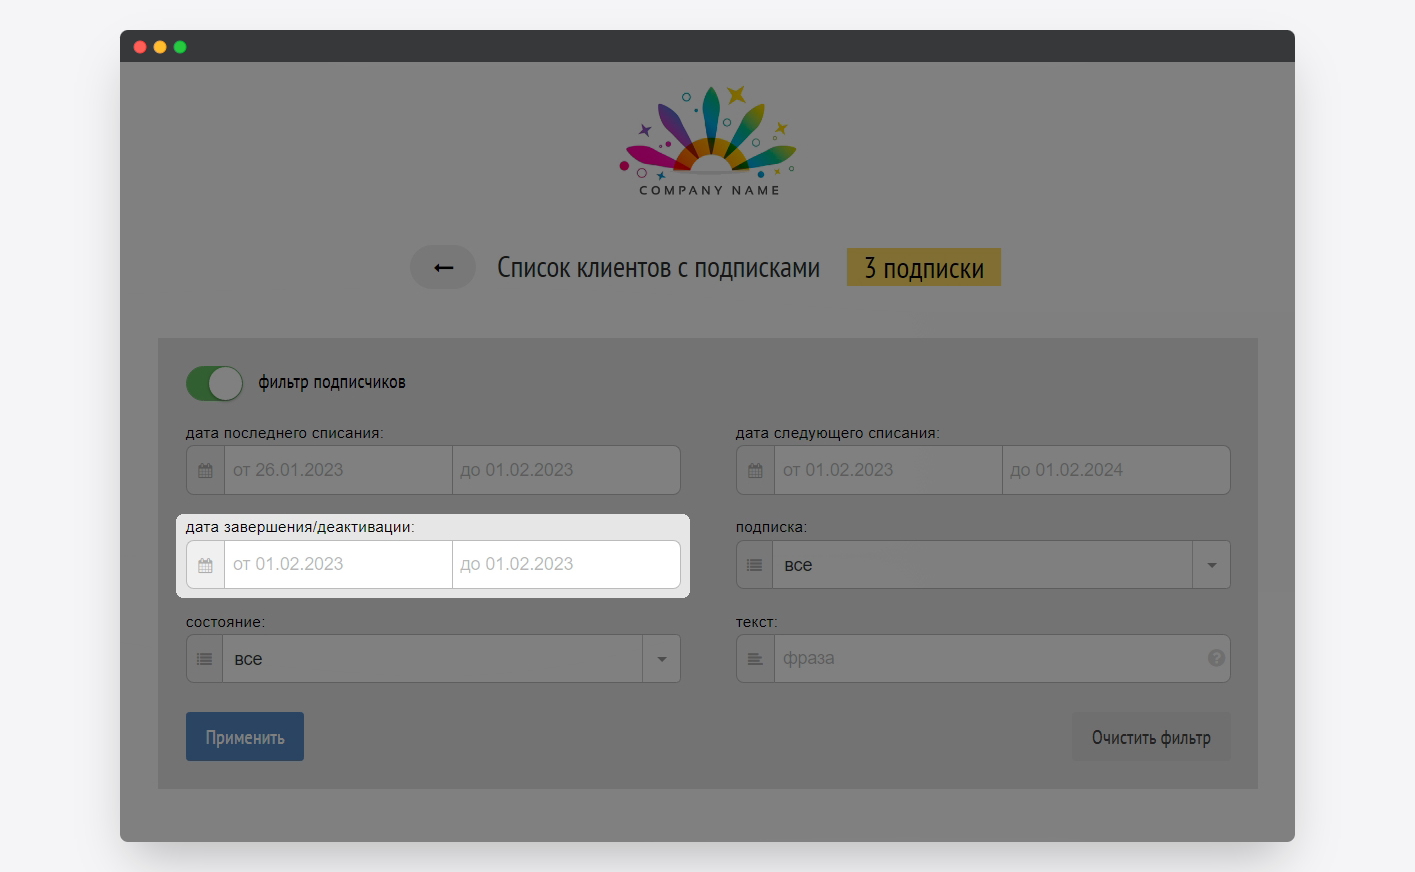1415x872 pixels.
Task: Click the green maximize window button
Action: [180, 47]
